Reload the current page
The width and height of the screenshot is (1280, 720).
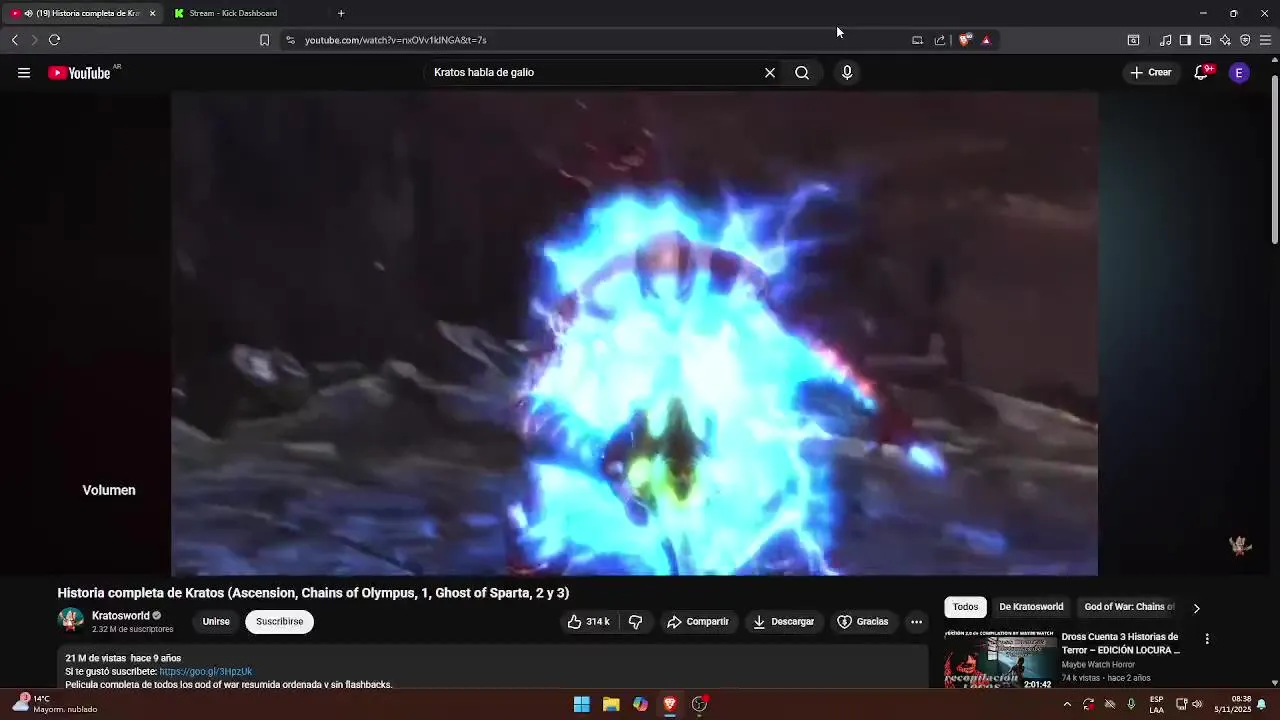click(x=54, y=40)
